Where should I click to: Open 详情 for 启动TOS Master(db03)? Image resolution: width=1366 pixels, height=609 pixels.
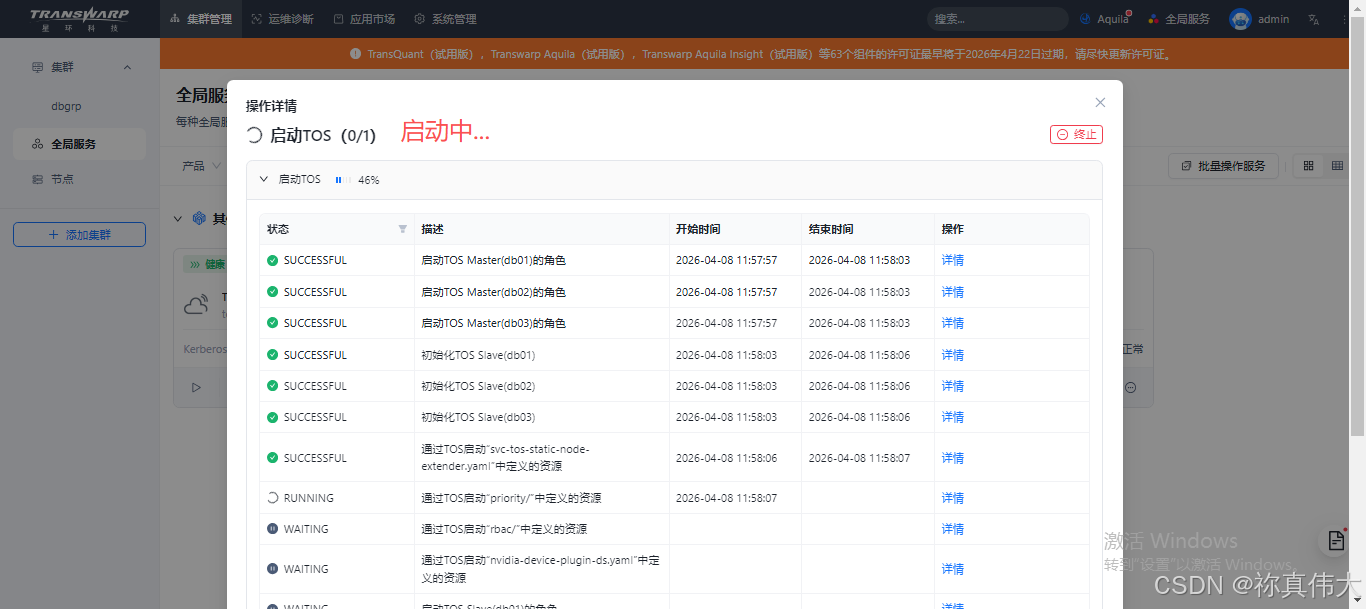point(953,323)
